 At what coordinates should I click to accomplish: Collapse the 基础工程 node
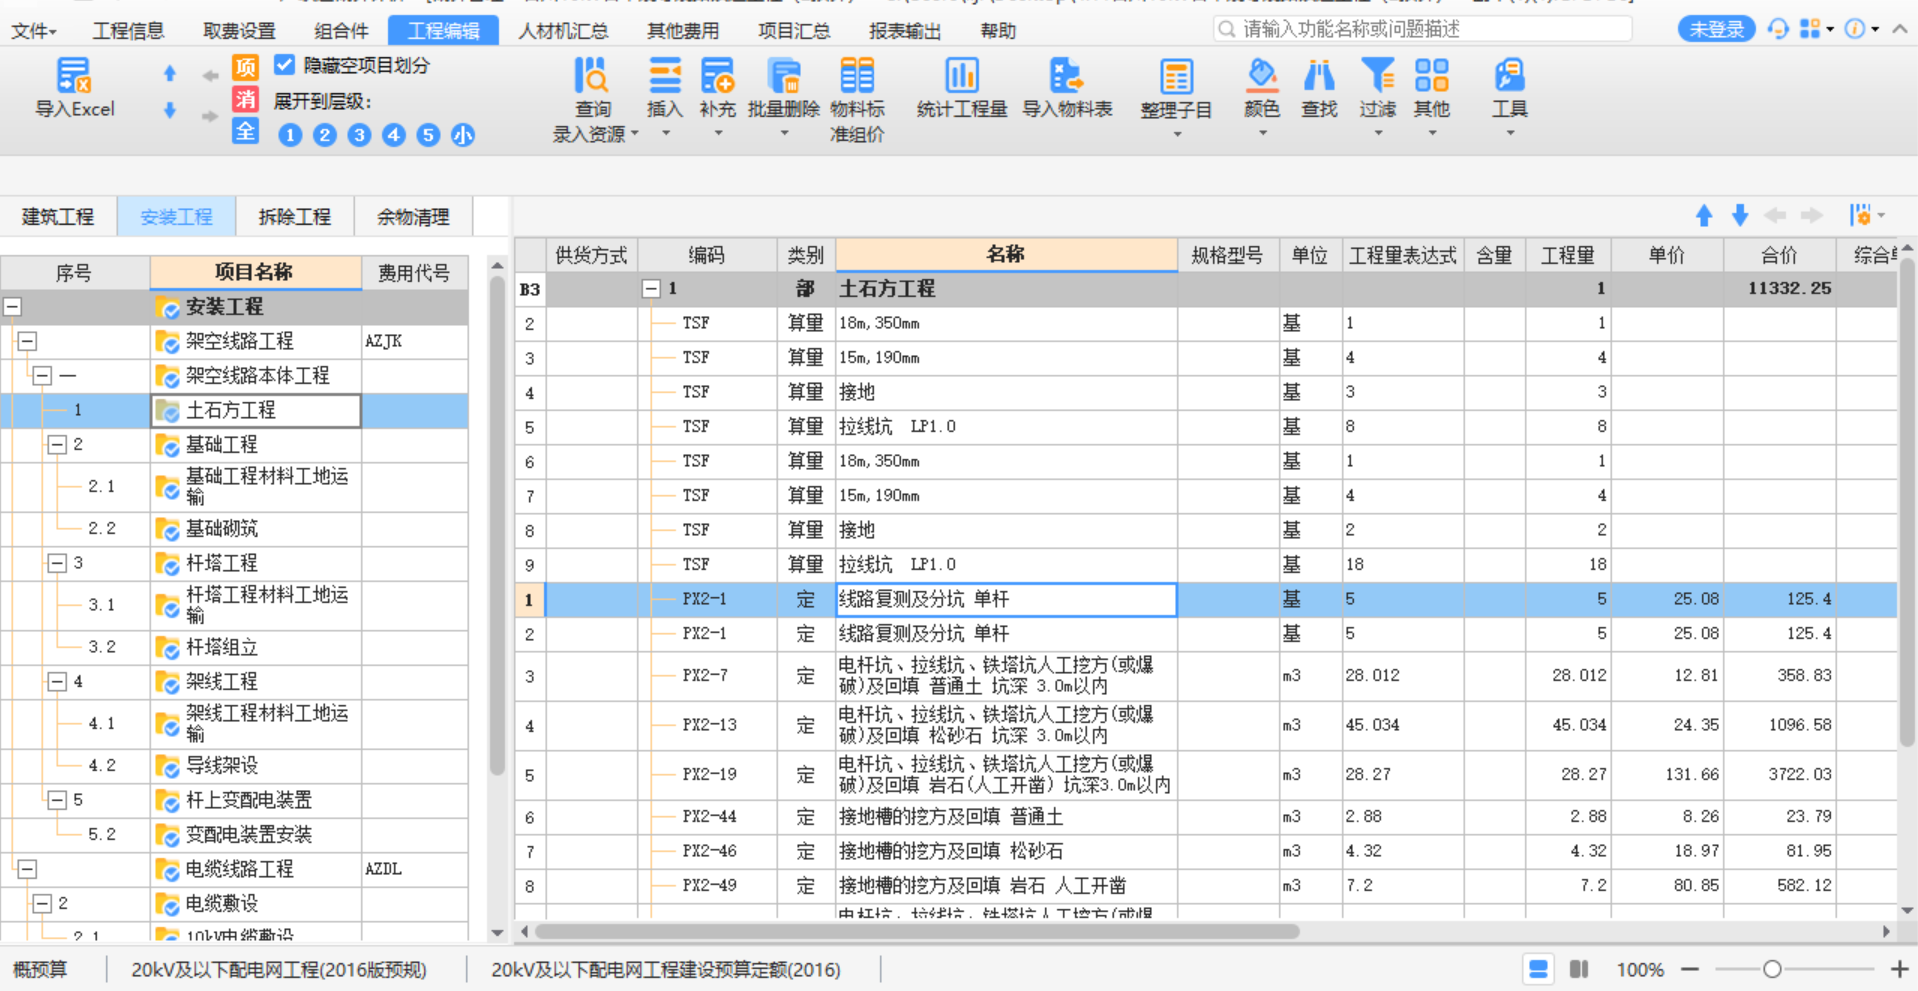tap(57, 444)
